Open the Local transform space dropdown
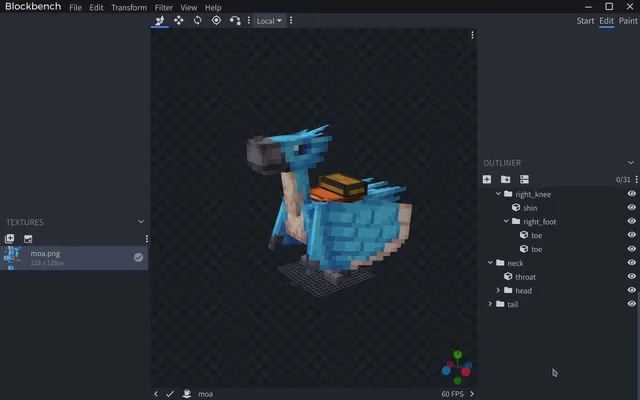640x400 pixels. coord(269,21)
